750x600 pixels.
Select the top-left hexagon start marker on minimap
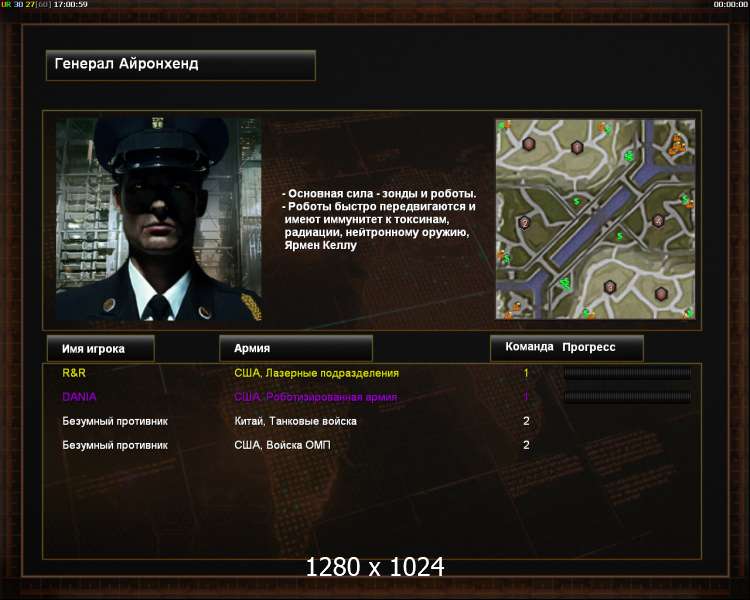[x=528, y=144]
